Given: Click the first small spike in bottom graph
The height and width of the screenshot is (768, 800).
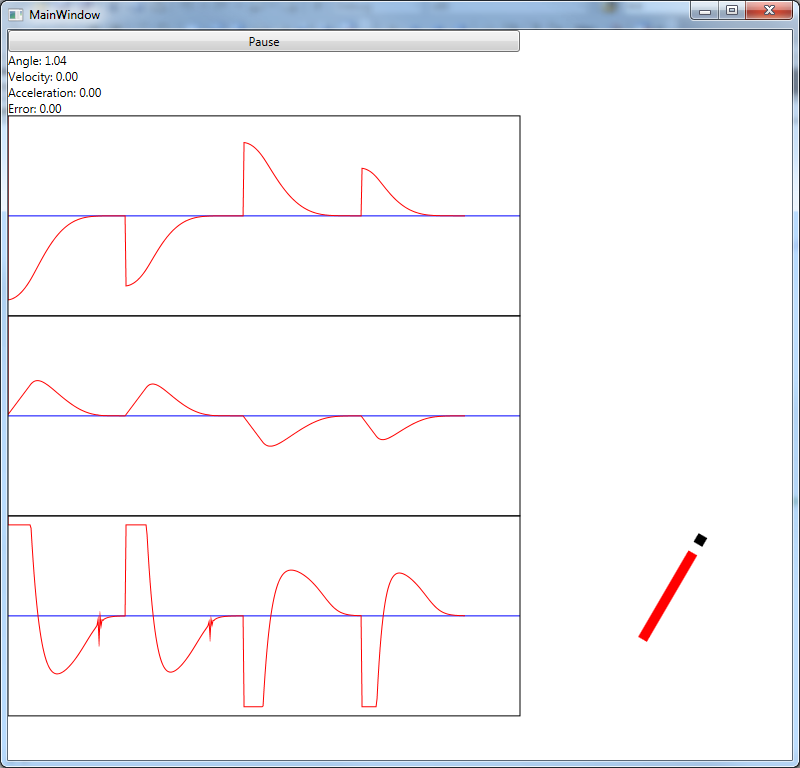Looking at the screenshot, I should point(99,630).
